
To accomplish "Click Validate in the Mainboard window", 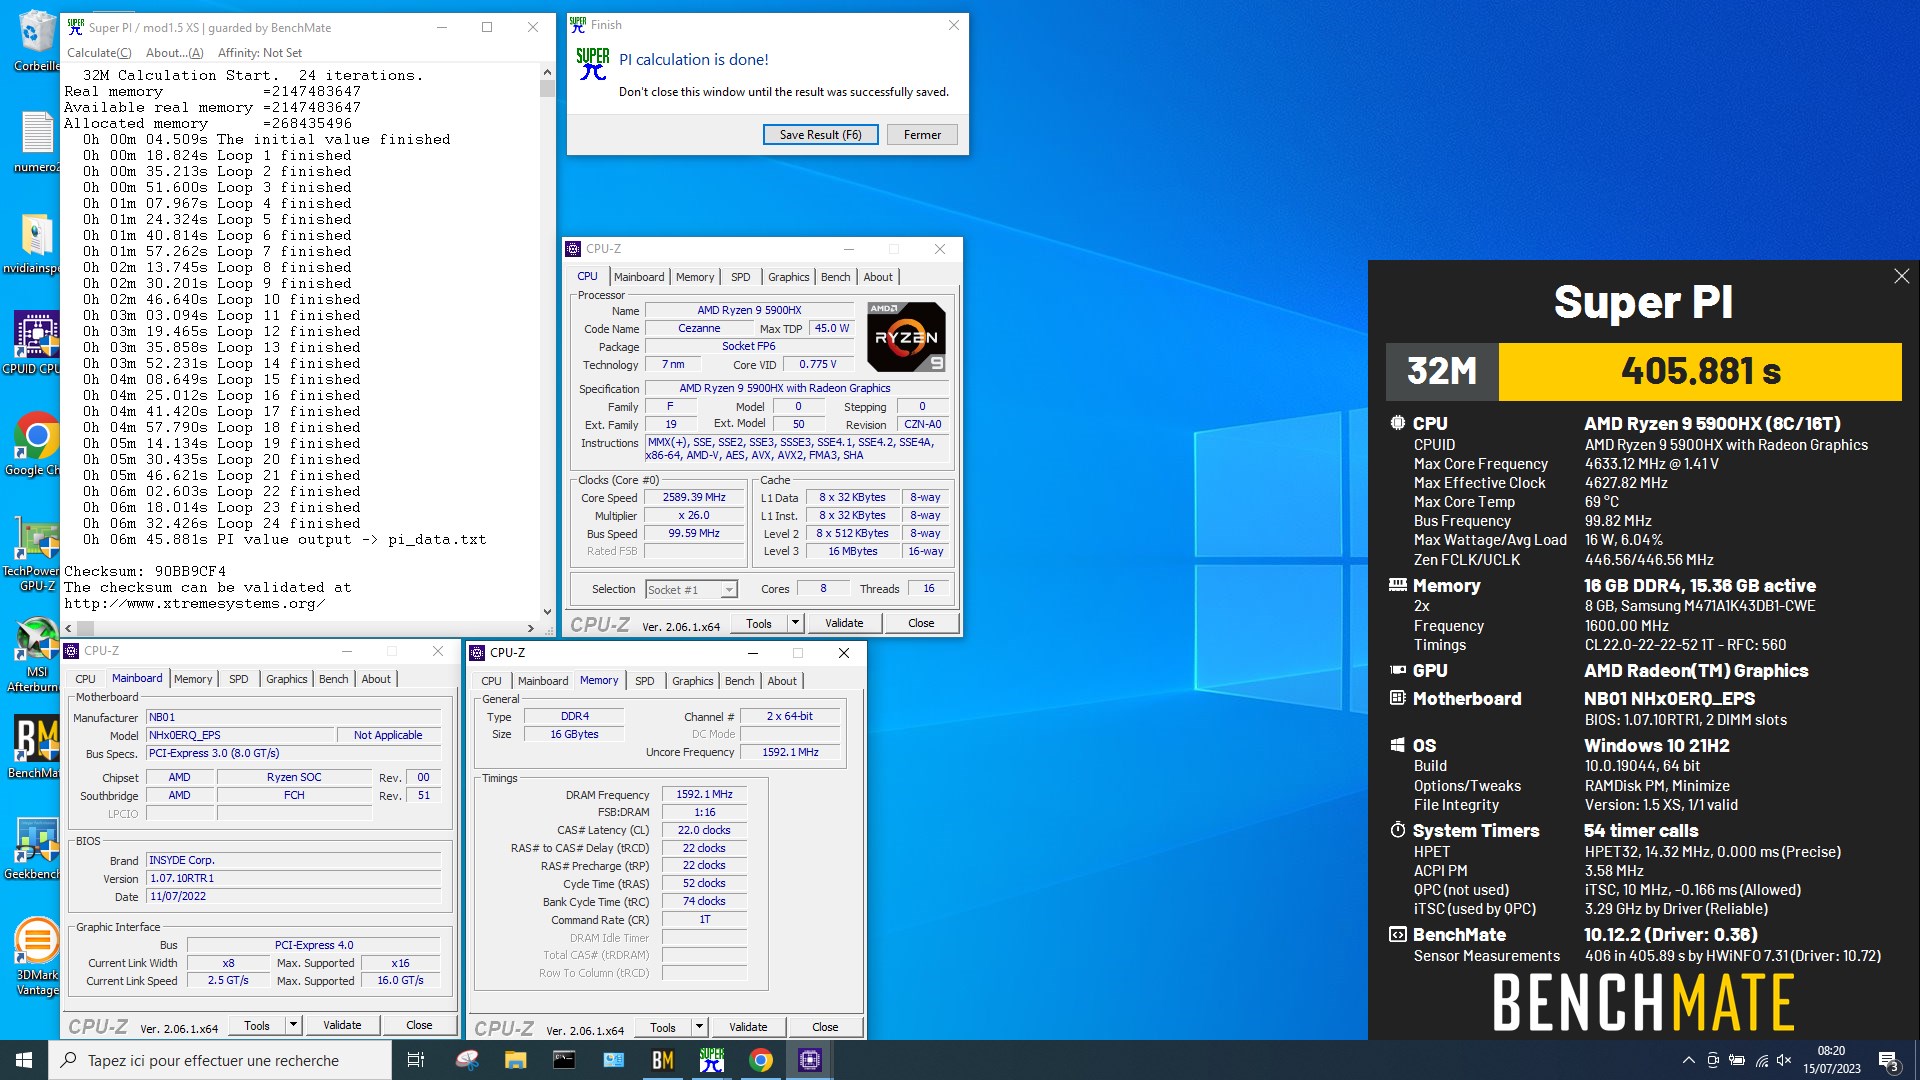I will [x=342, y=1025].
